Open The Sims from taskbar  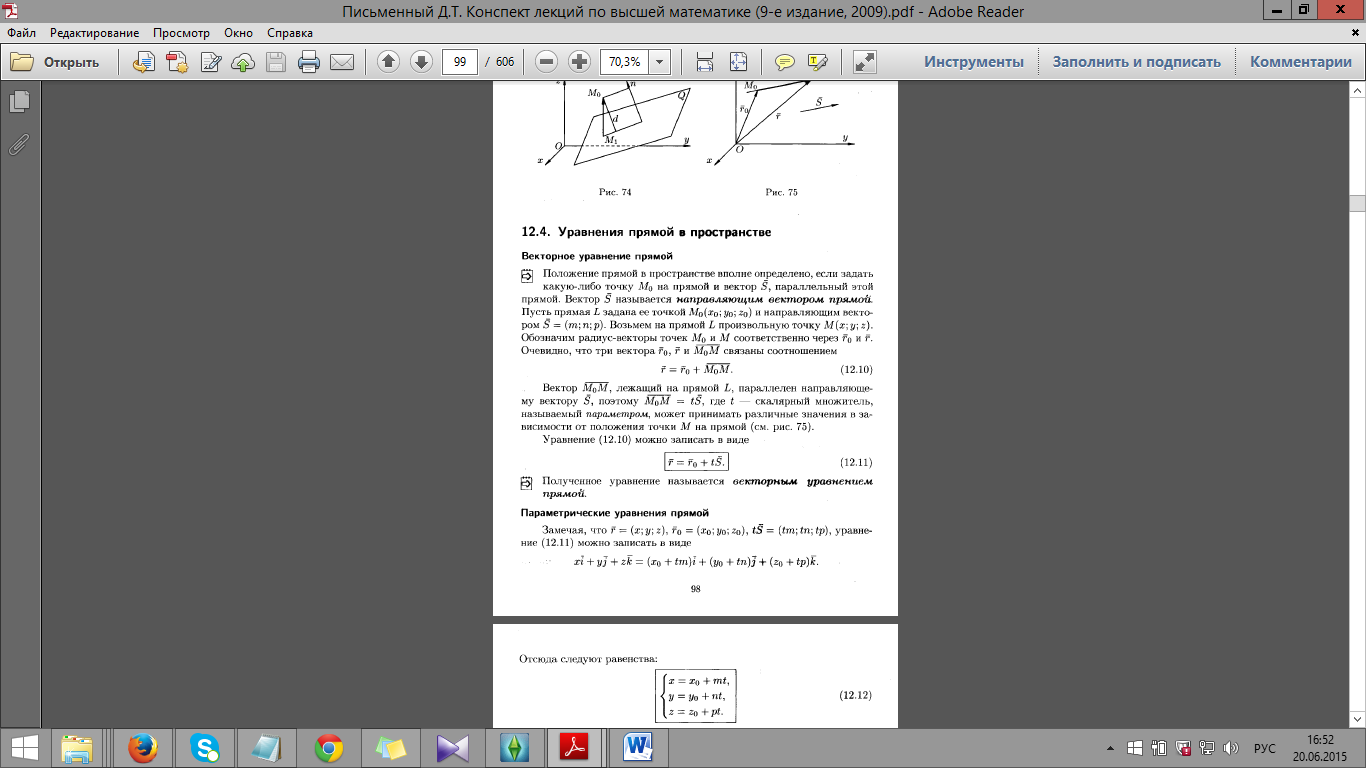pyautogui.click(x=515, y=748)
